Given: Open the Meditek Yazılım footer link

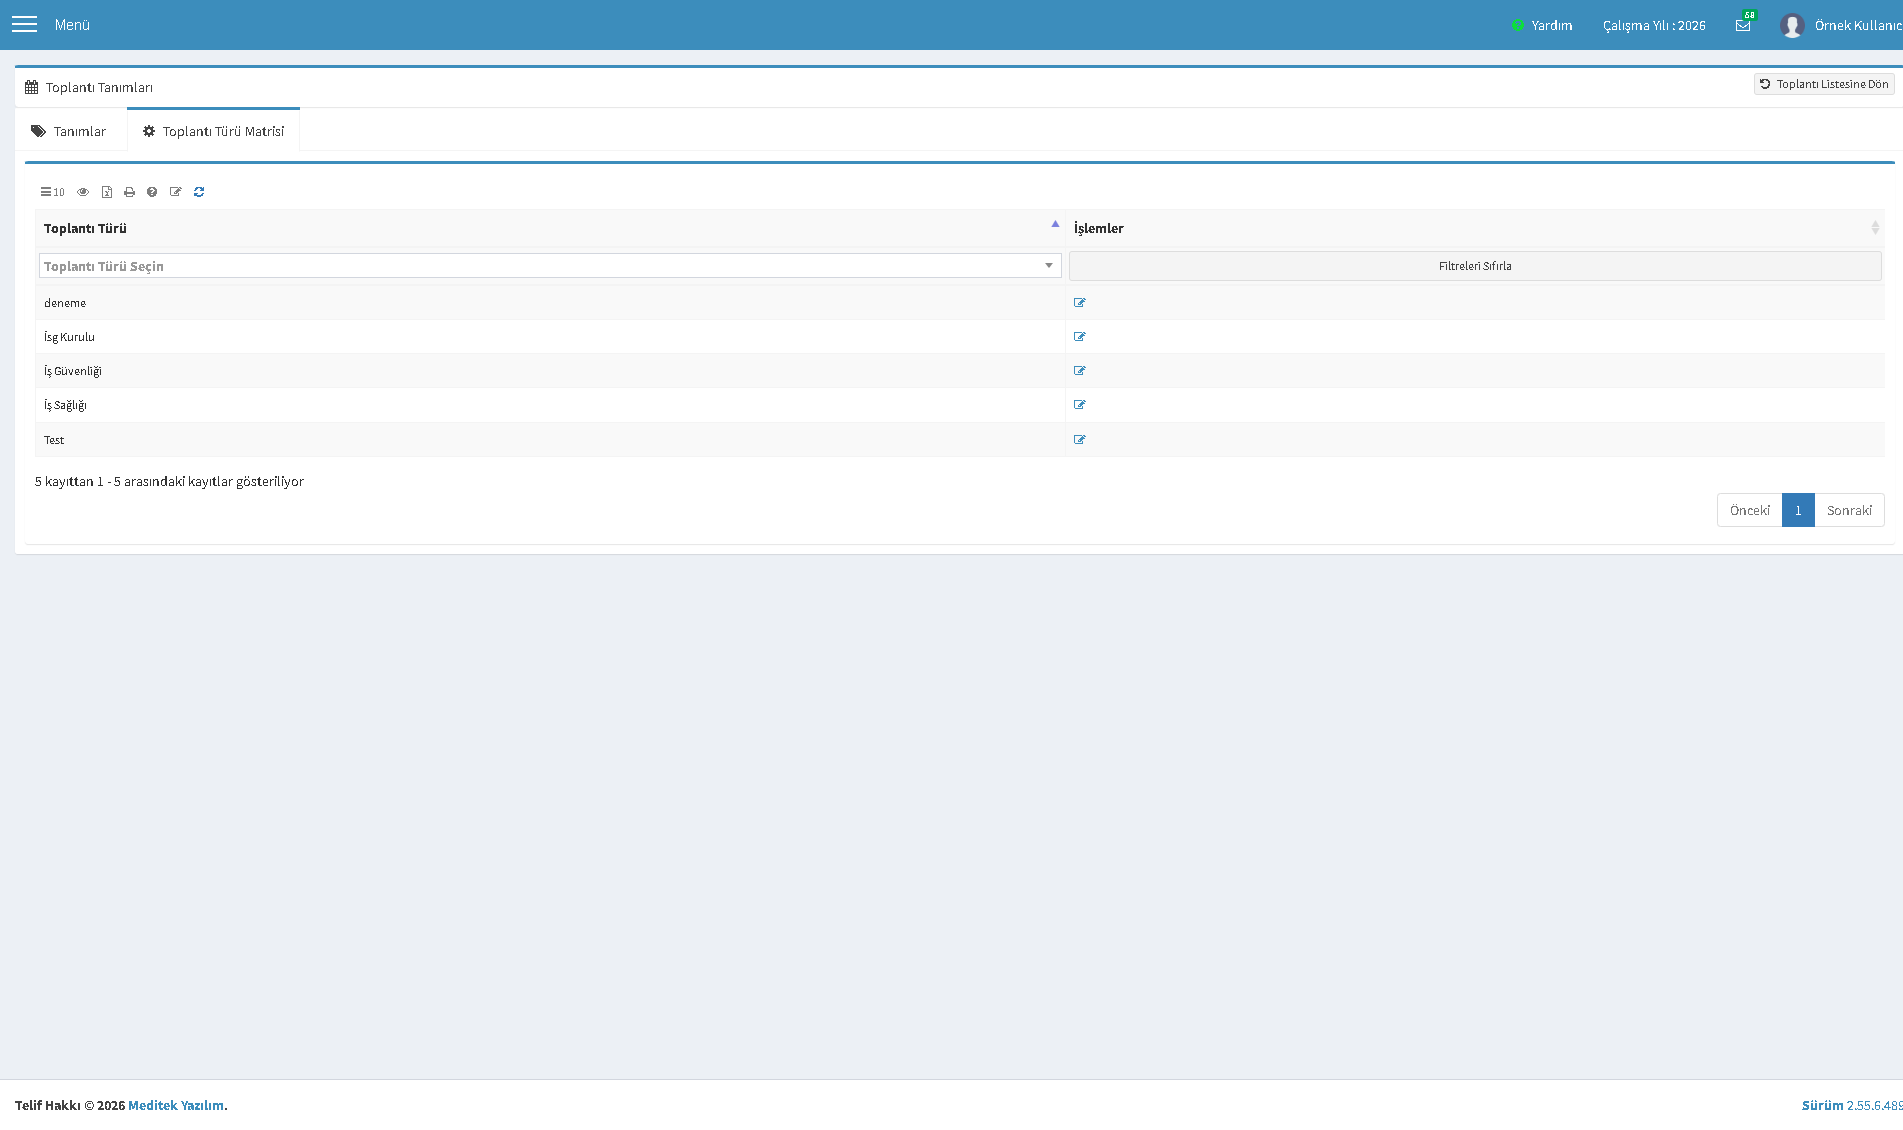Looking at the screenshot, I should click(176, 1105).
